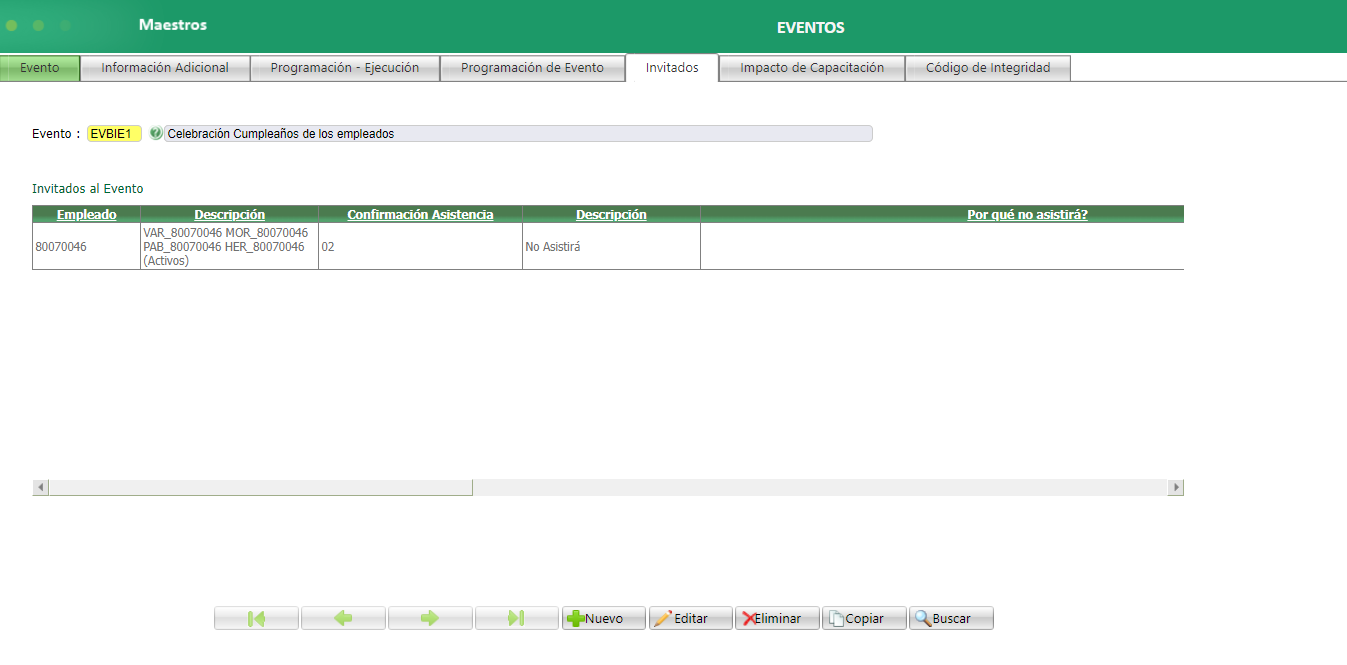The image size is (1347, 665).
Task: Click the horizontal scrollbar left arrow
Action: 41,487
